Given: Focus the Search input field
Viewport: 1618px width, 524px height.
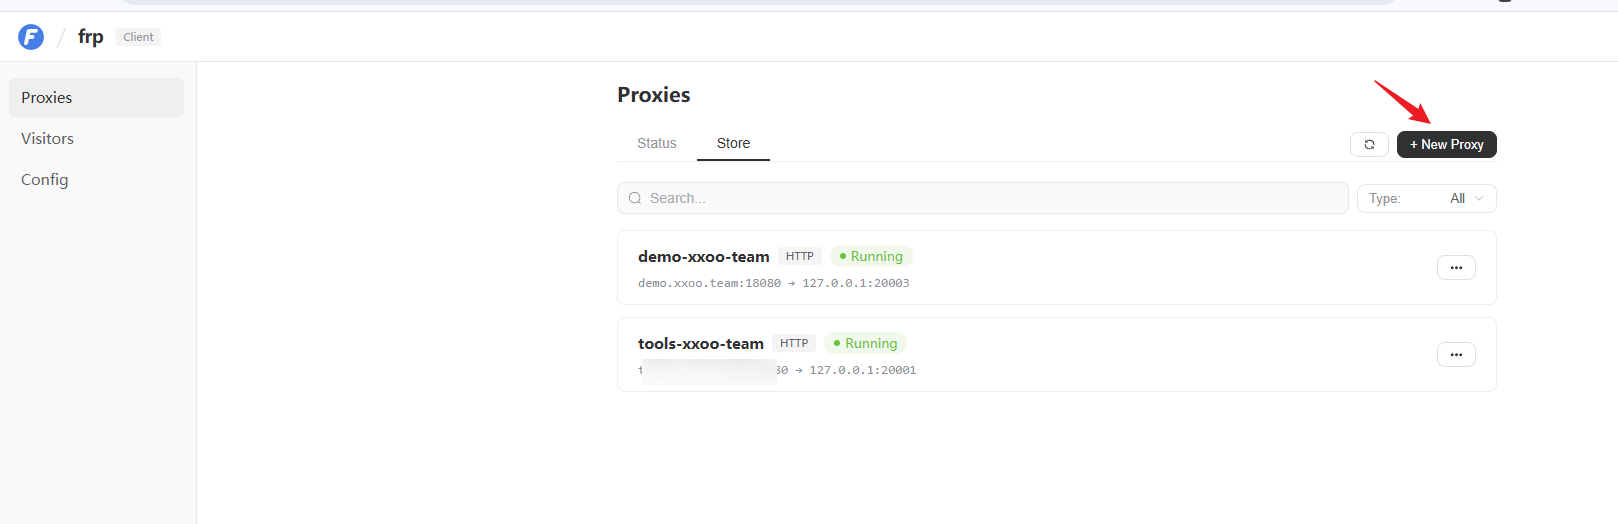Looking at the screenshot, I should pyautogui.click(x=983, y=198).
